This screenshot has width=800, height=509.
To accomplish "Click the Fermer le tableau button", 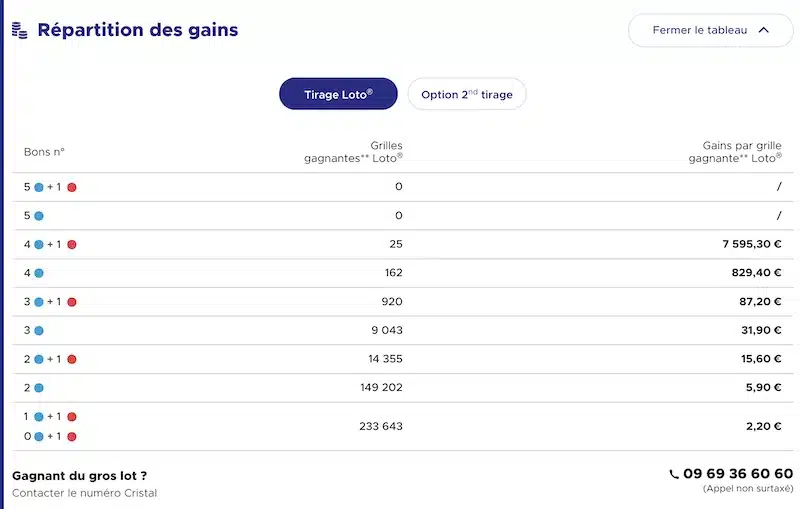I will tap(711, 30).
